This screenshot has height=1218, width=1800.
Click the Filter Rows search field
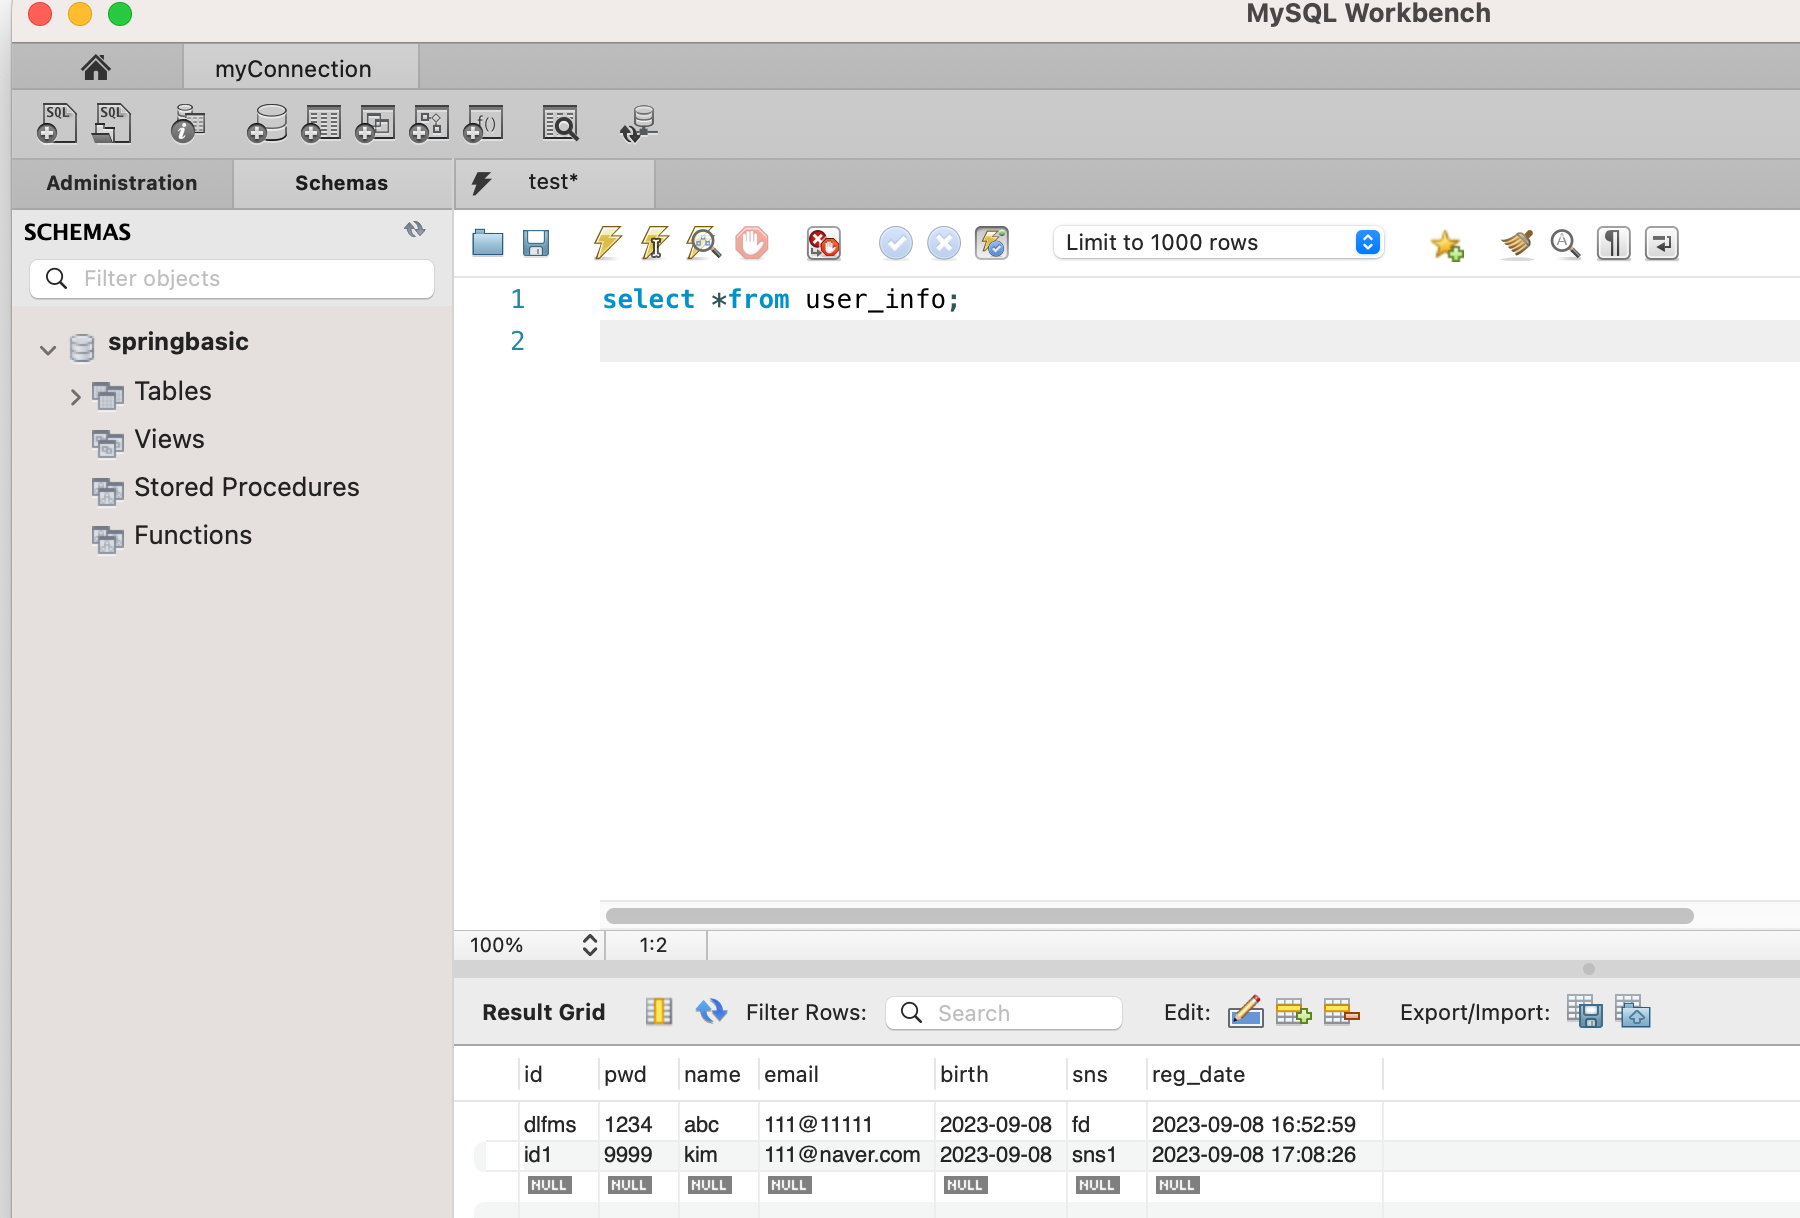coord(1004,1012)
